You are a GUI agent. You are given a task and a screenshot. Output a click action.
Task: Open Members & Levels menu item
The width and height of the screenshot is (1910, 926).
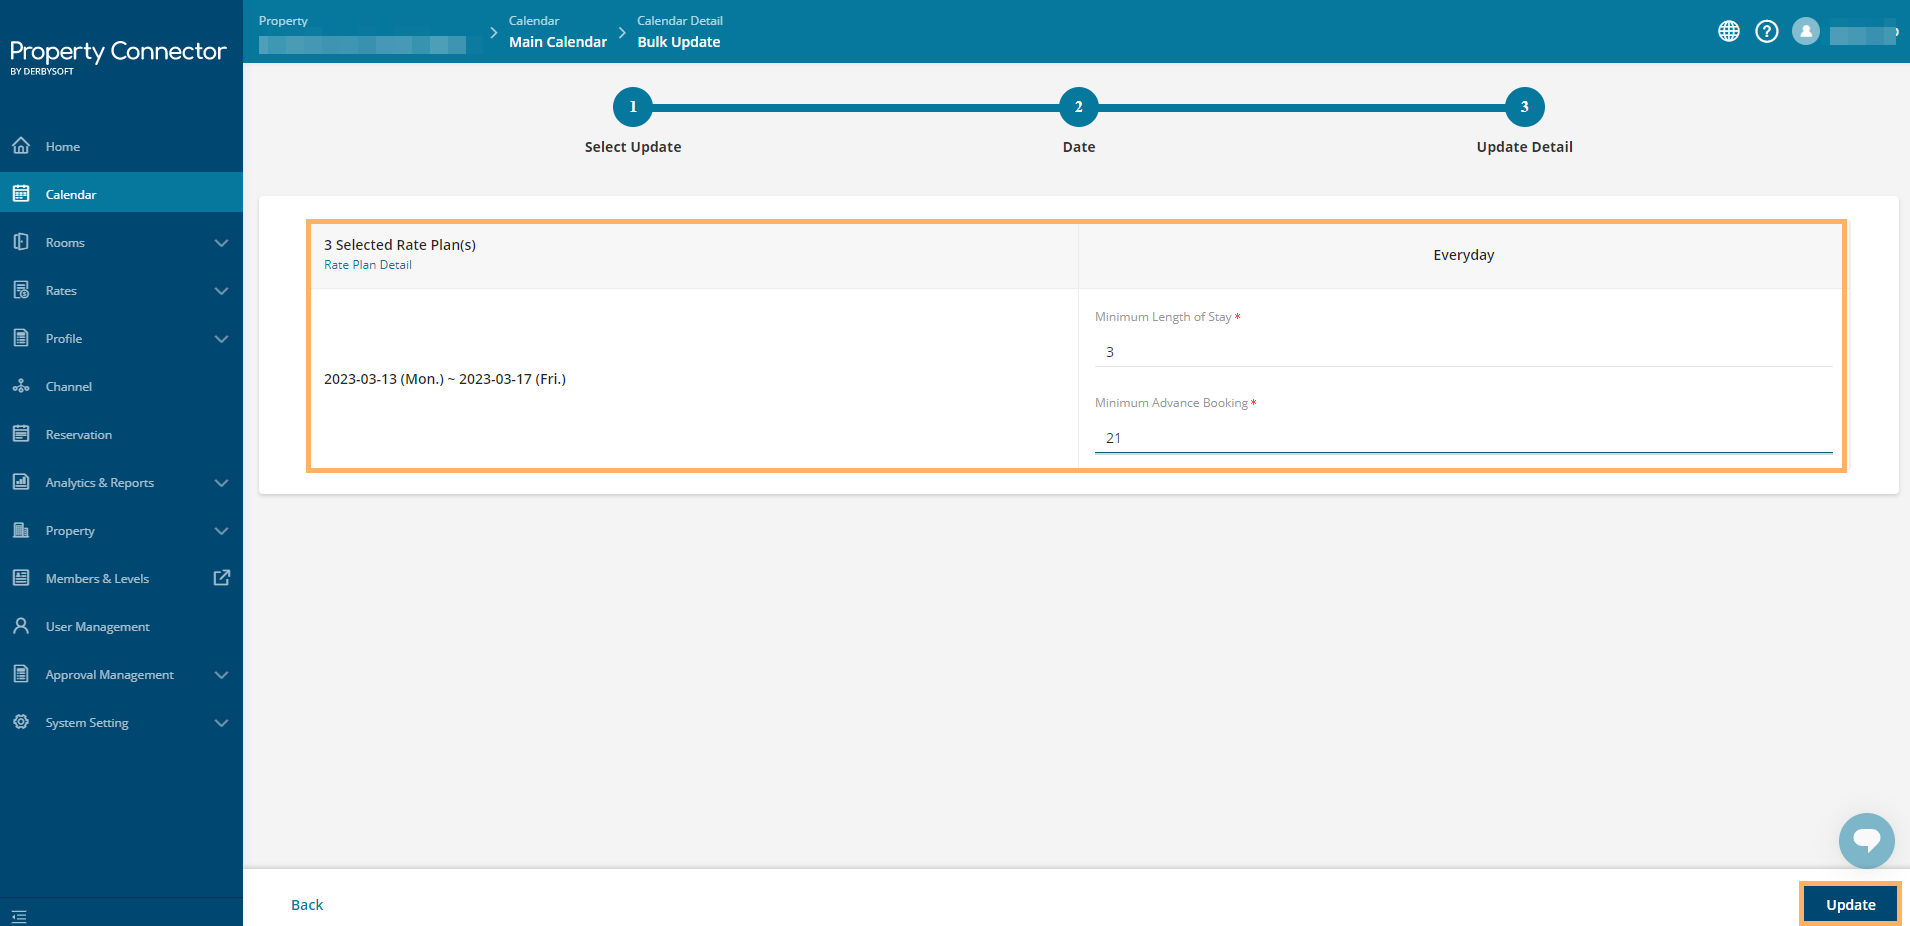click(121, 578)
